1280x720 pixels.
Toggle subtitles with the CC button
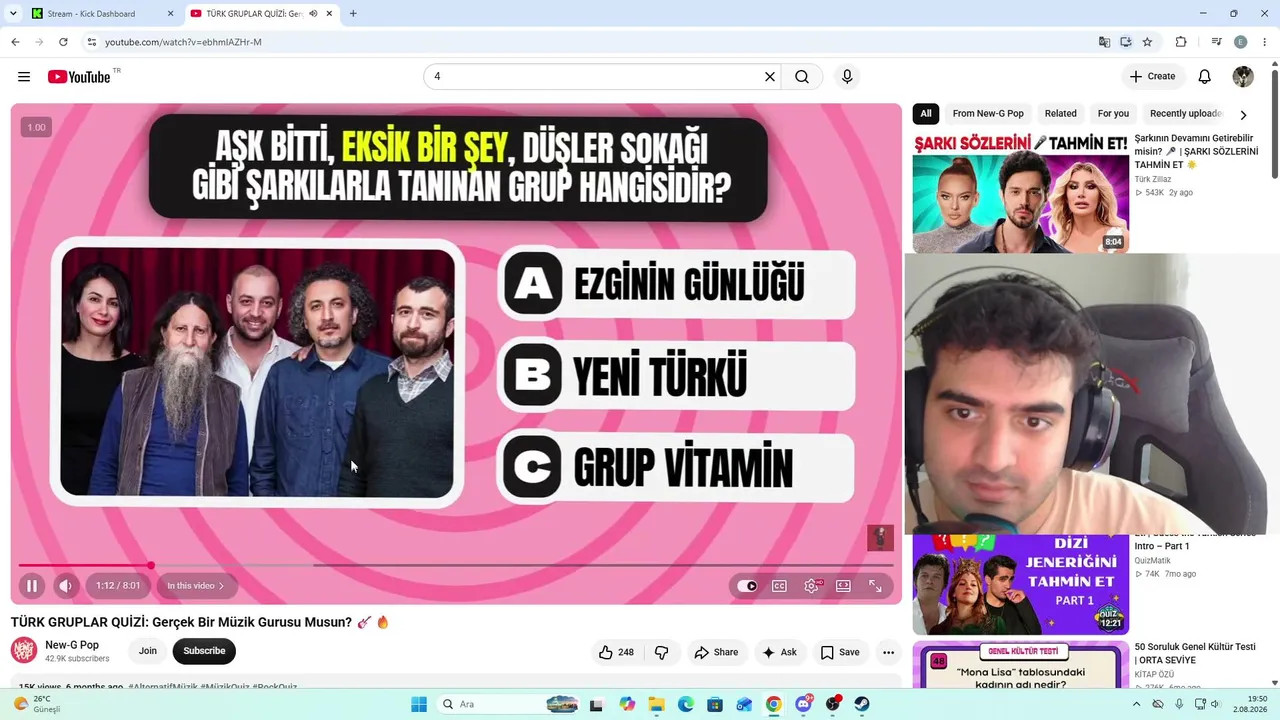pyautogui.click(x=779, y=586)
